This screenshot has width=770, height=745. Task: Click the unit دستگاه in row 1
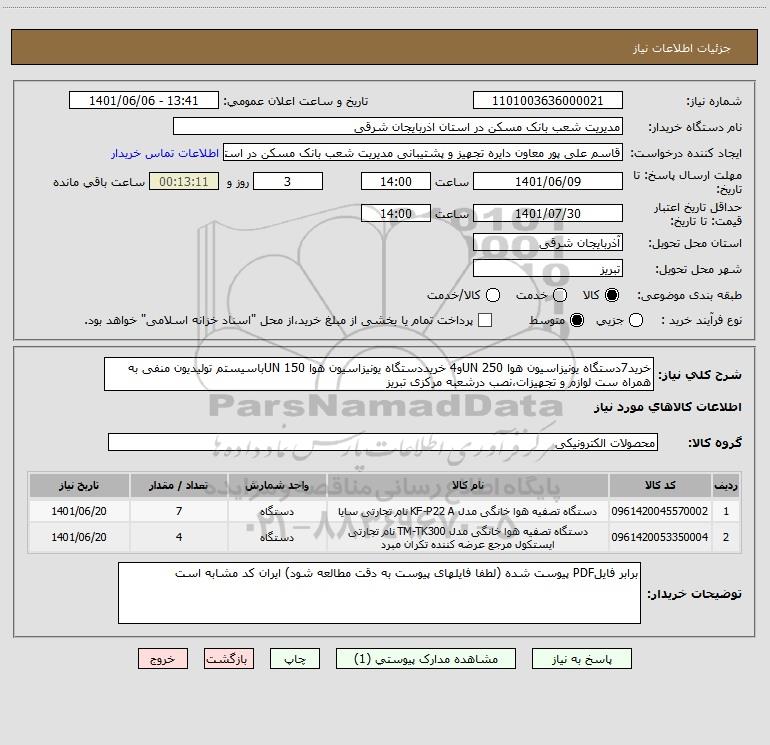pyautogui.click(x=277, y=511)
